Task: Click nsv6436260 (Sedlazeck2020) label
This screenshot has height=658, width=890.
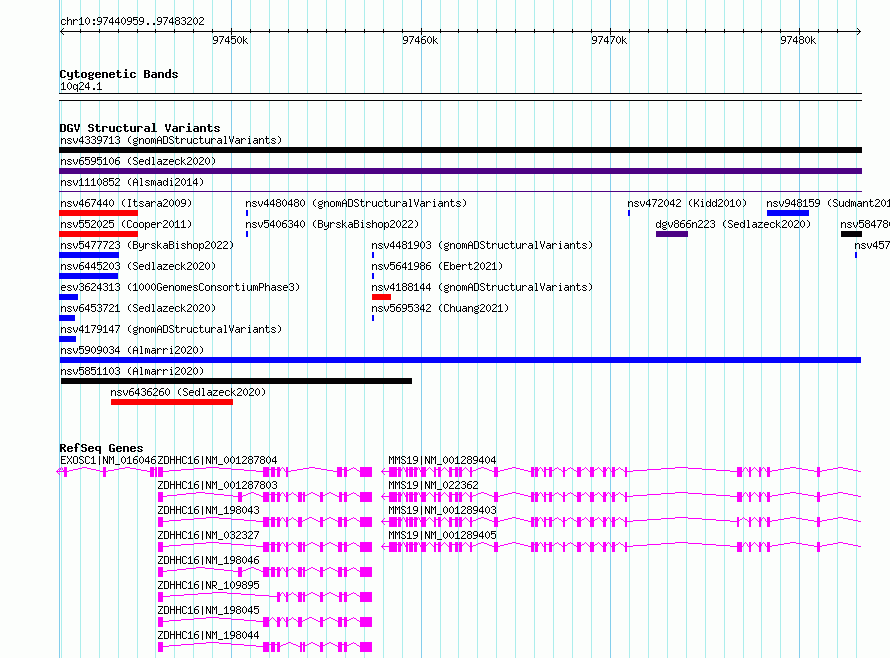Action: click(x=188, y=392)
